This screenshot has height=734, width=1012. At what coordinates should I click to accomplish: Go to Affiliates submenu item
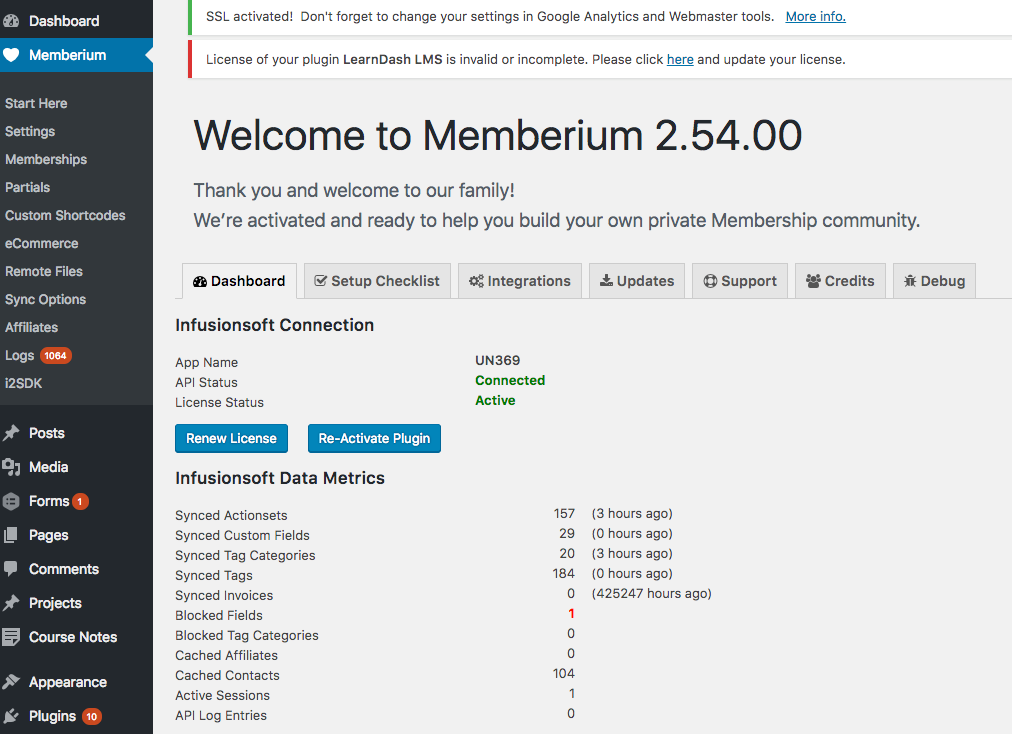click(31, 327)
